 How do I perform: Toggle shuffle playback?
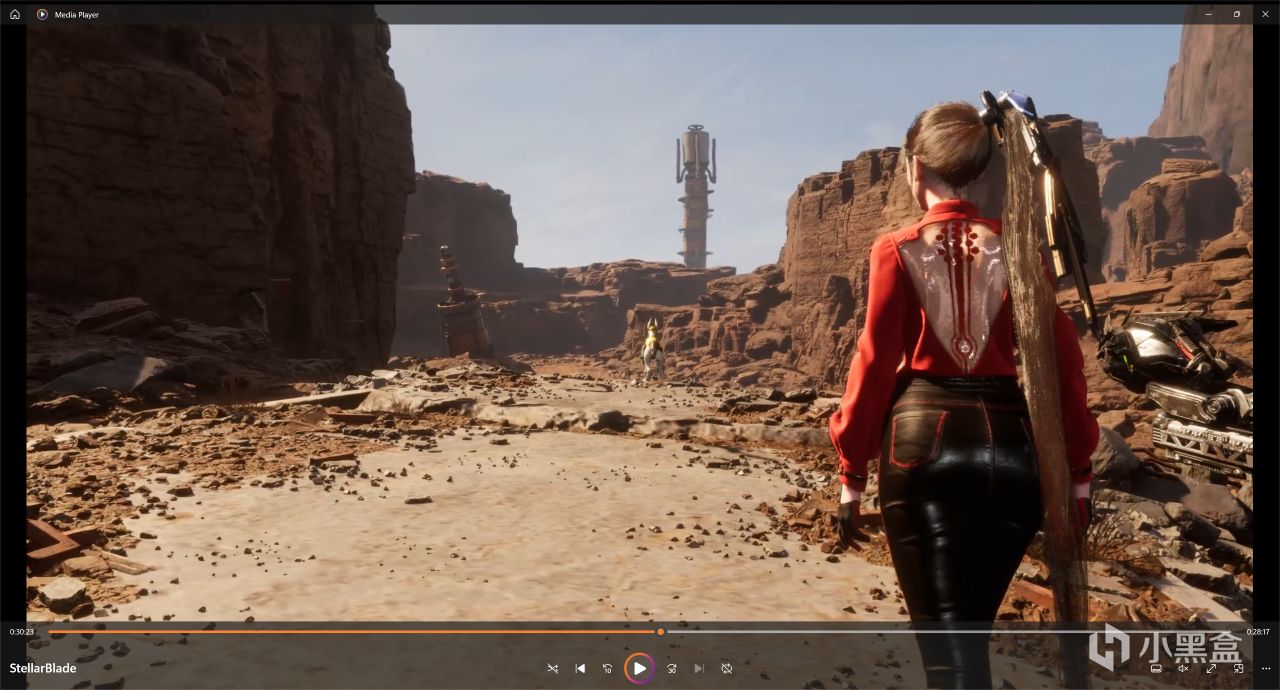553,668
